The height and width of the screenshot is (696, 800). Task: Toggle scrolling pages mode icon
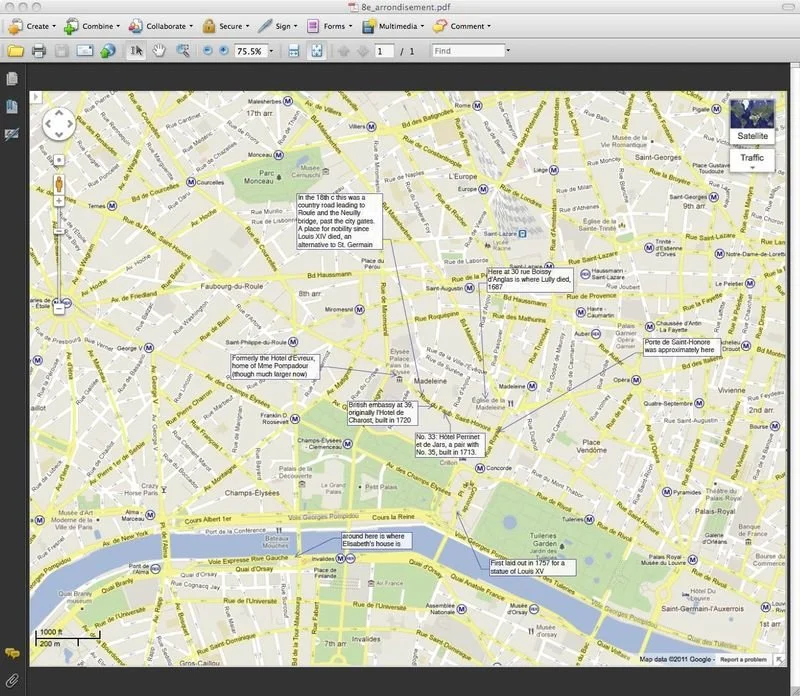coord(293,51)
